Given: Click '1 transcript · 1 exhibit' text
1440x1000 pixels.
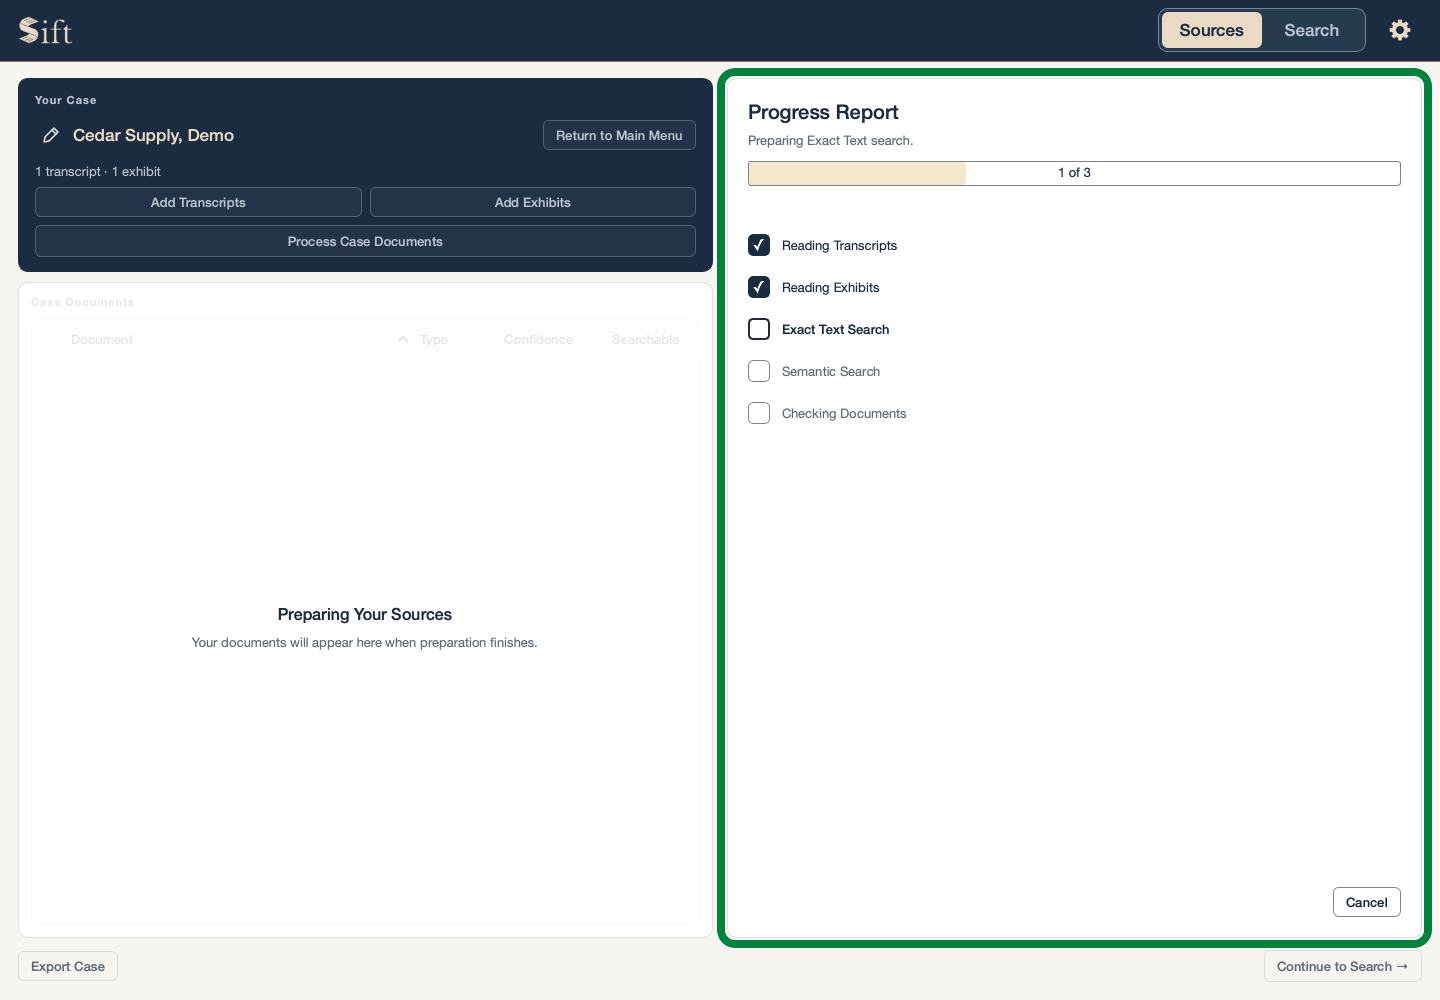Looking at the screenshot, I should (x=98, y=172).
